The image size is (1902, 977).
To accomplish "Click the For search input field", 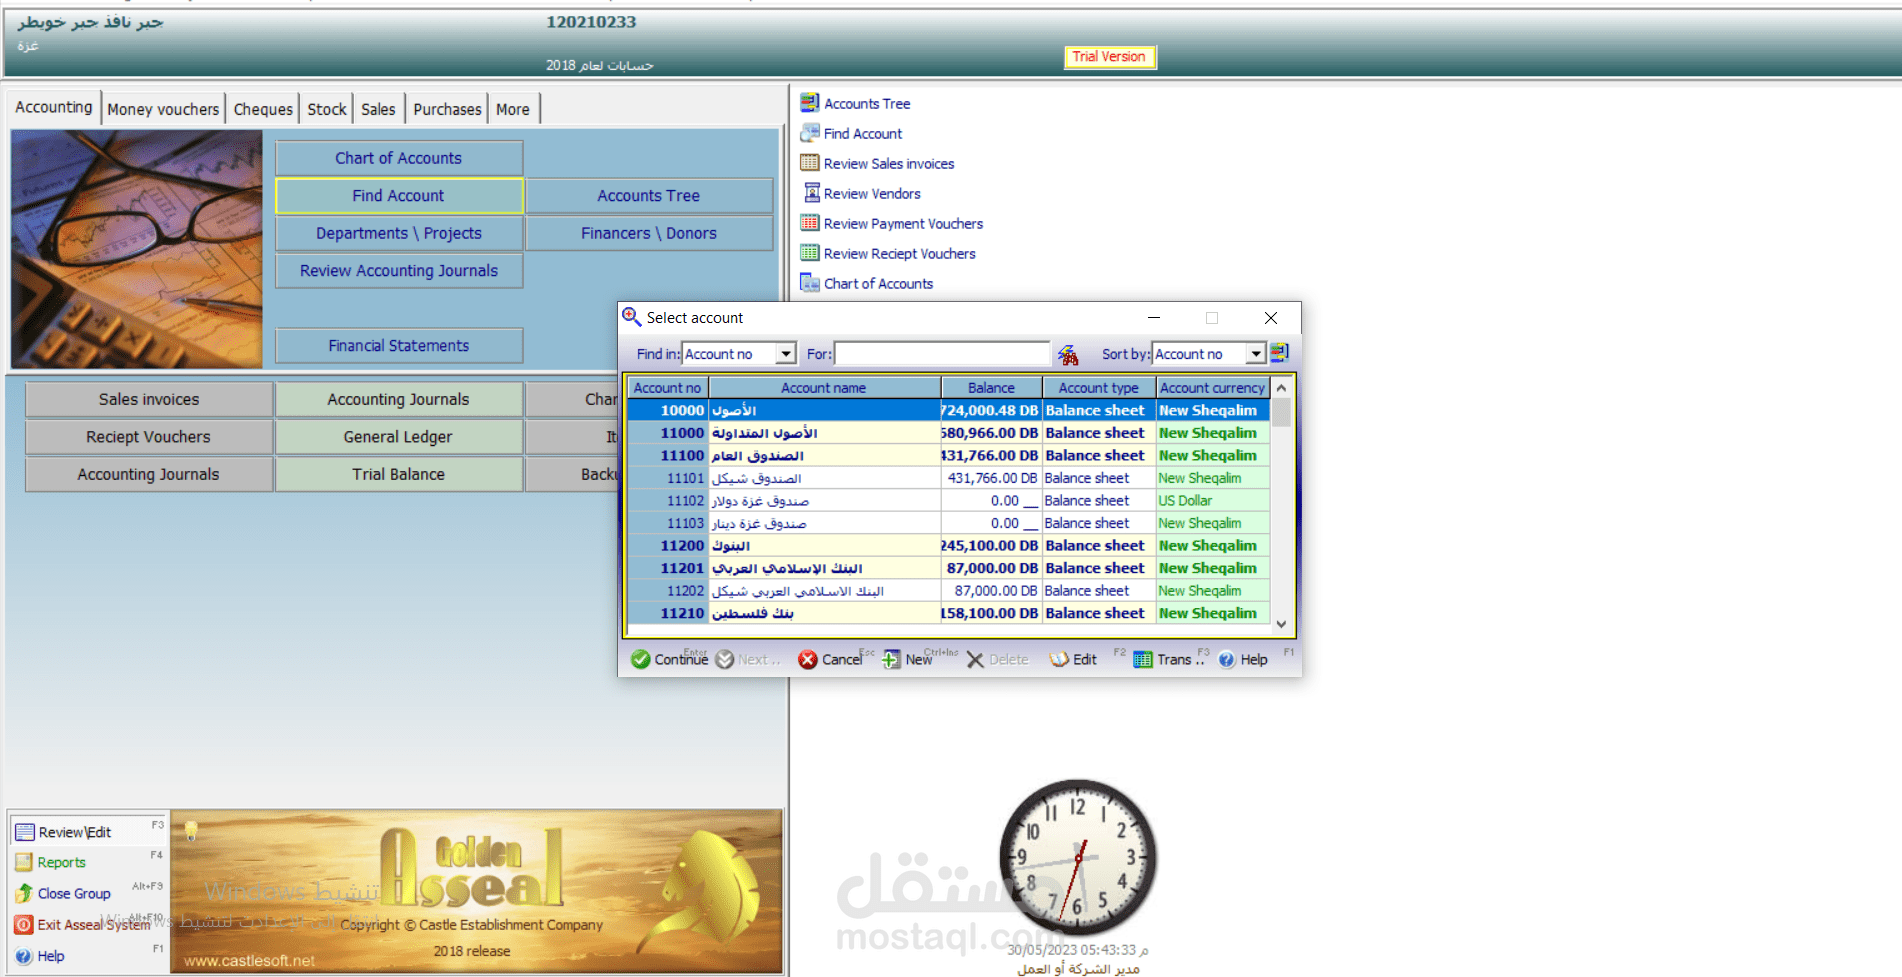I will (941, 354).
